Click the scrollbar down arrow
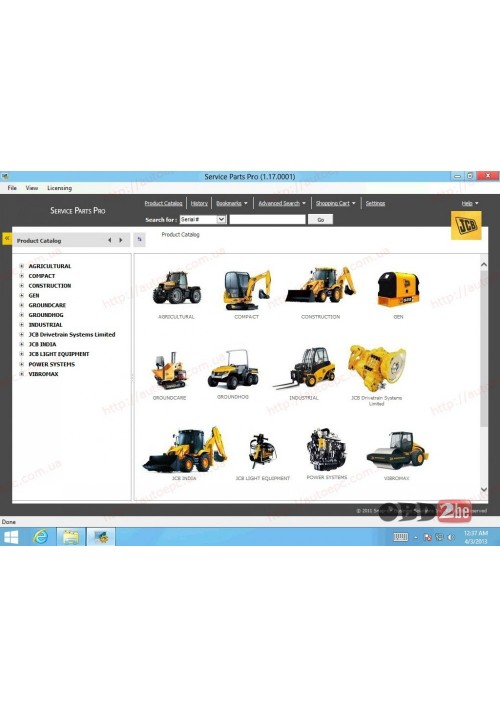This screenshot has height=717, width=500. (x=484, y=490)
